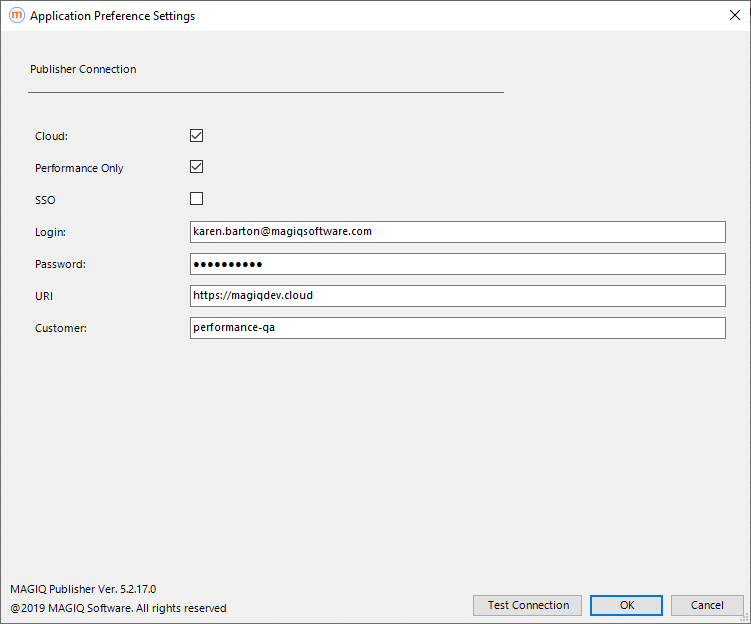Confirm settings with the OK button

click(x=626, y=605)
